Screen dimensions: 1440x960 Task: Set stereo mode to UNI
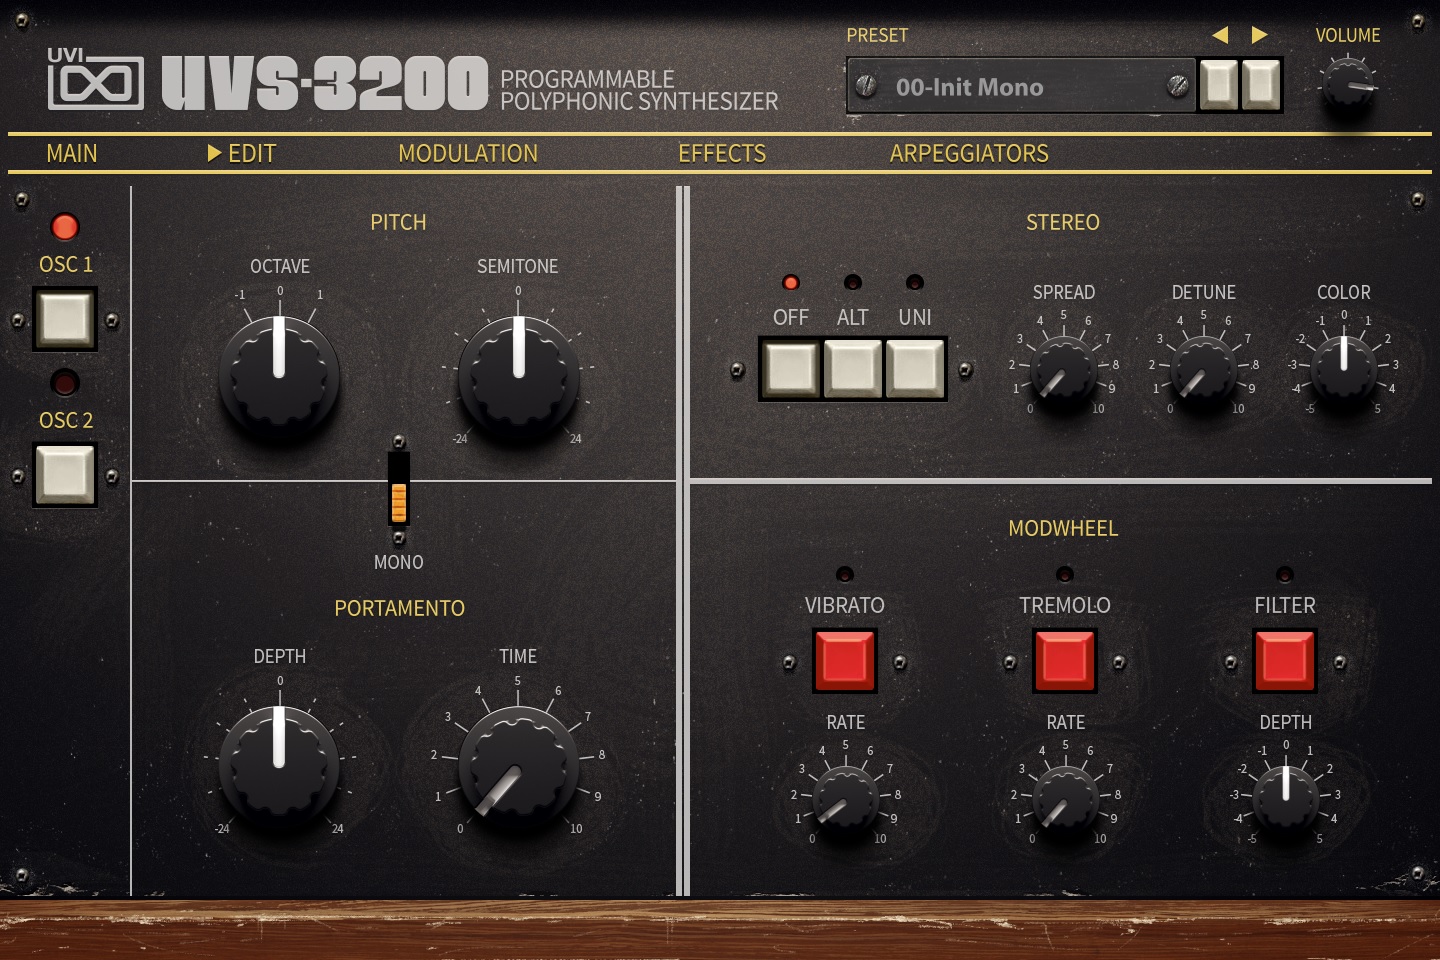(915, 368)
